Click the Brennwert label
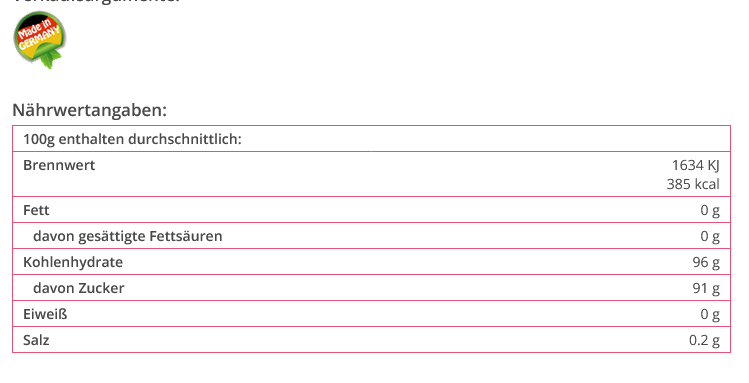 click(x=59, y=165)
